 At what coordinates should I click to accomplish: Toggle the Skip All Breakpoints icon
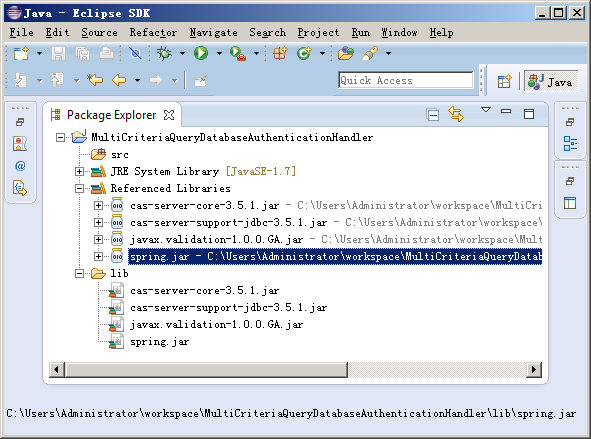pyautogui.click(x=135, y=53)
